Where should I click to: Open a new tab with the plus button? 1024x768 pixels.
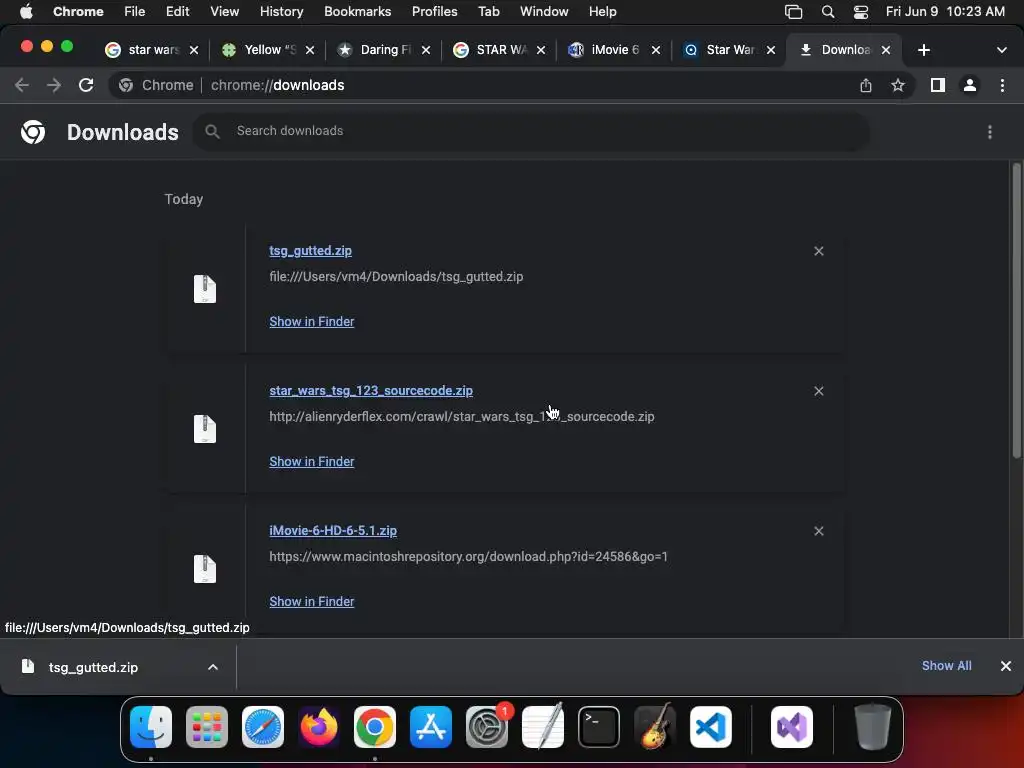(x=923, y=50)
